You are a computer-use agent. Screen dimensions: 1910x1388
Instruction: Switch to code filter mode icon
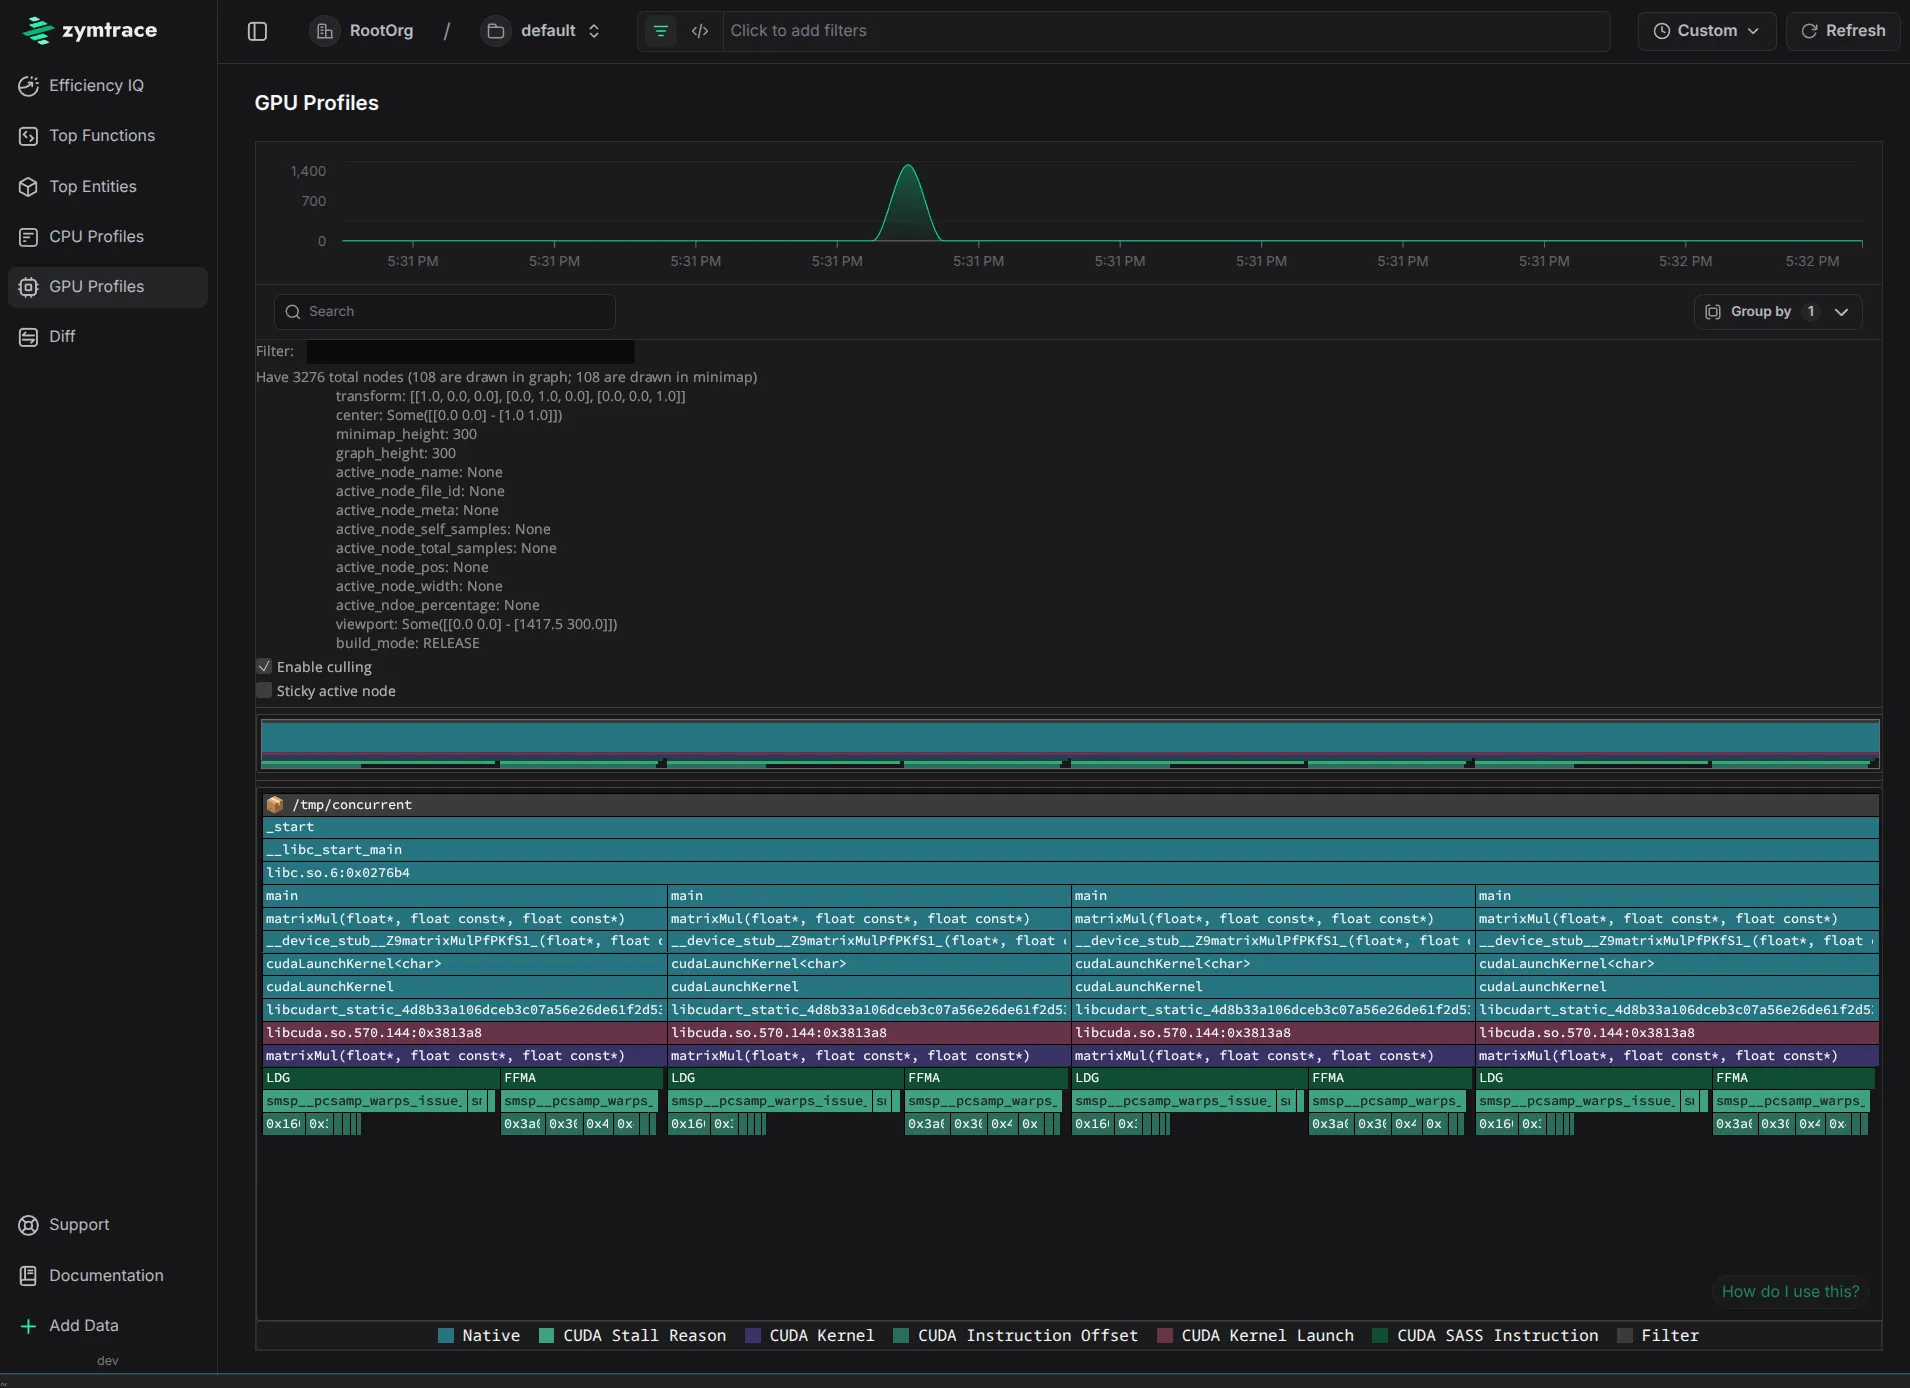pyautogui.click(x=700, y=31)
